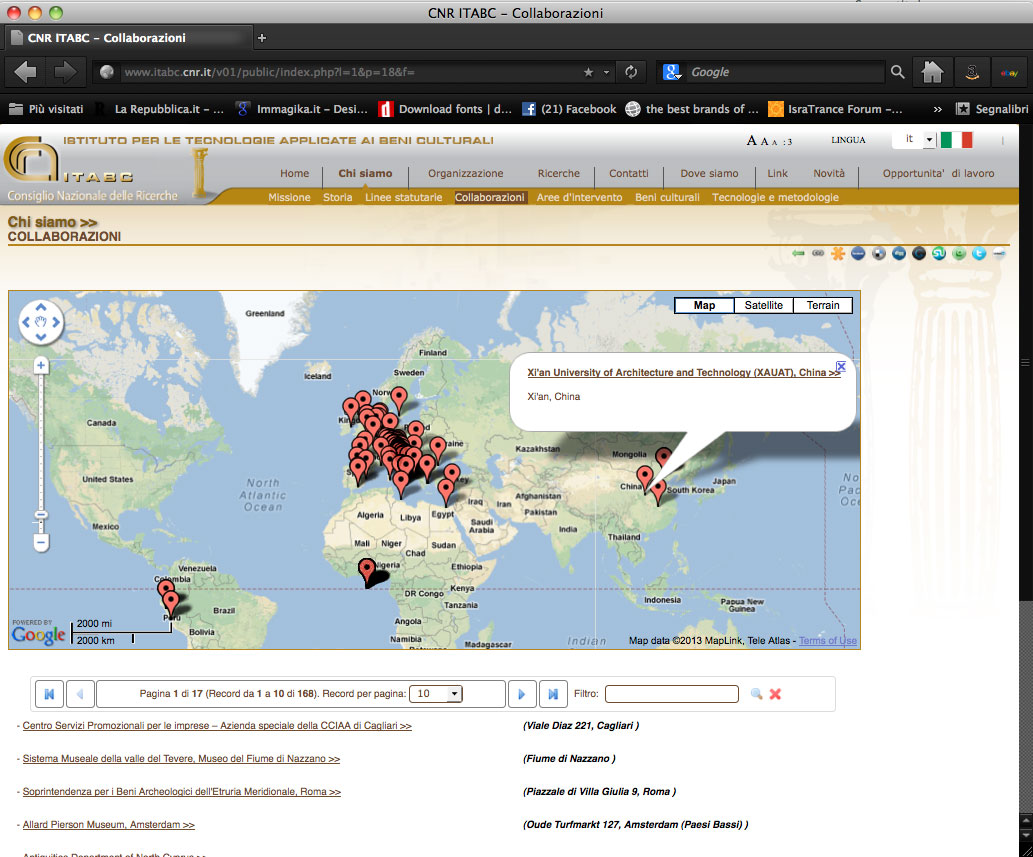
Task: Go to the first page of records
Action: [49, 694]
